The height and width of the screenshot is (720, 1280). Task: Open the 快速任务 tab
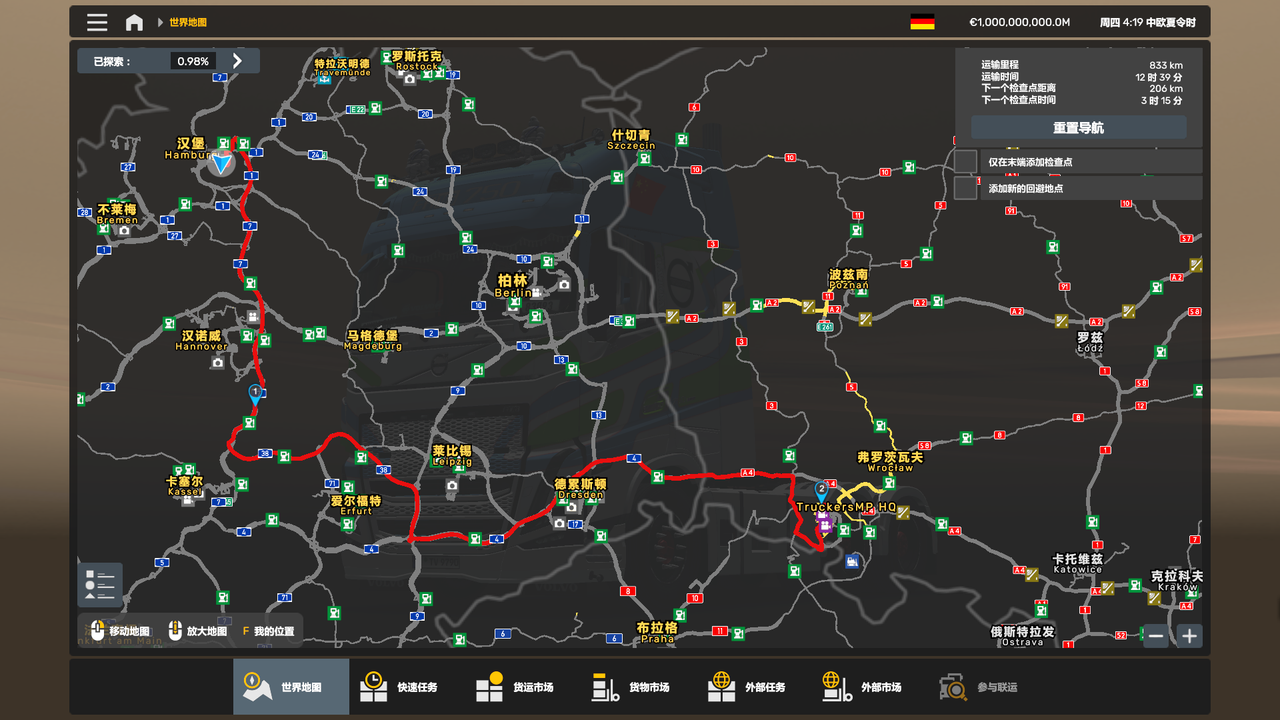(407, 687)
